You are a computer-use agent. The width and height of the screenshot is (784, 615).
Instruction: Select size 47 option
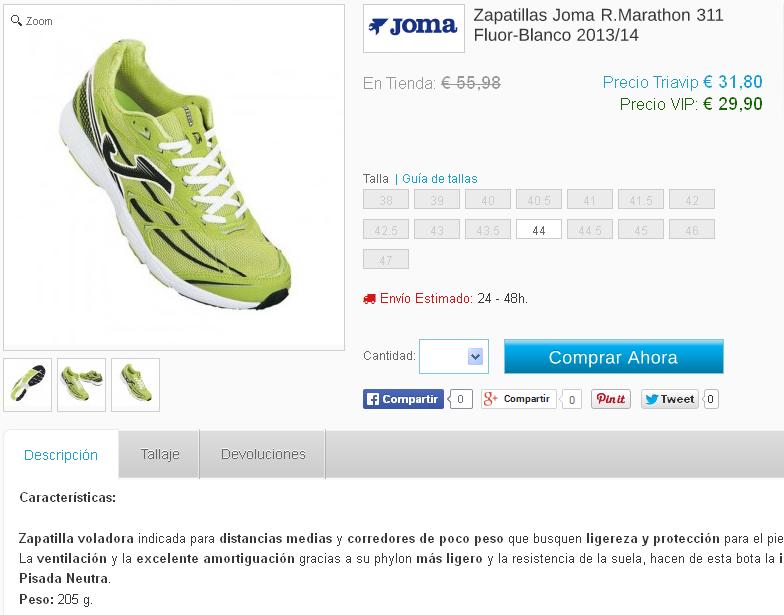(386, 260)
